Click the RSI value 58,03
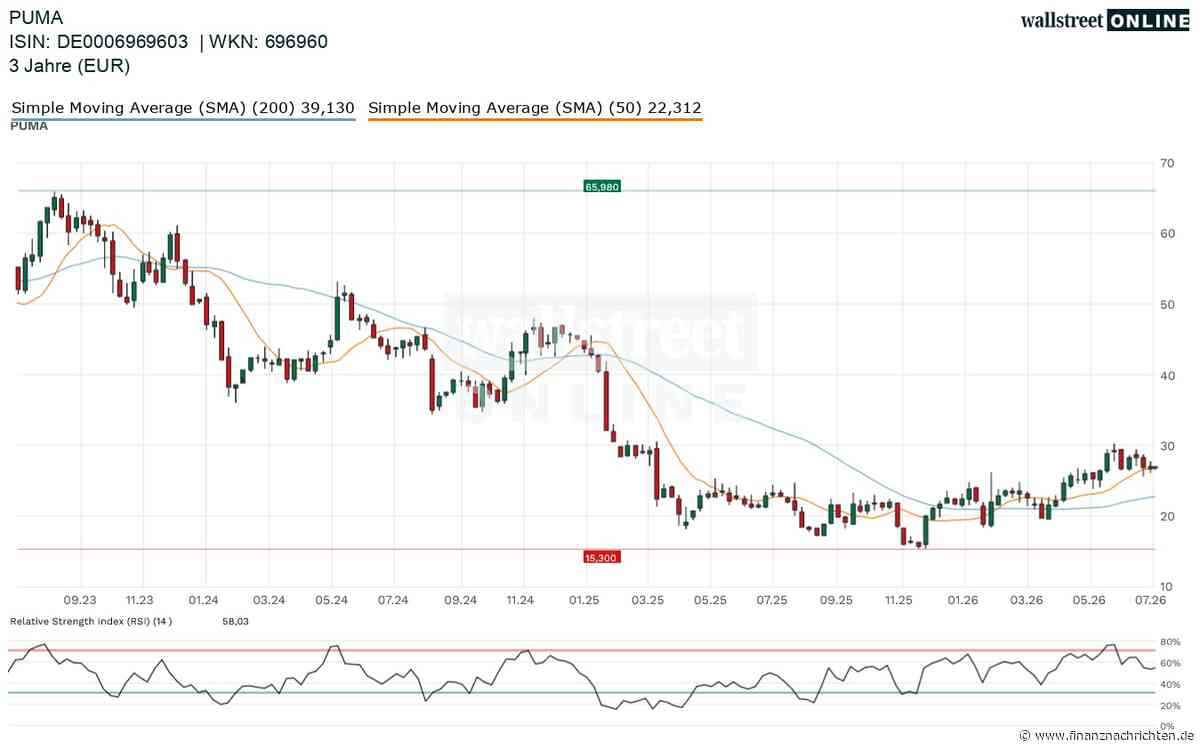This screenshot has height=750, width=1200. tap(235, 621)
